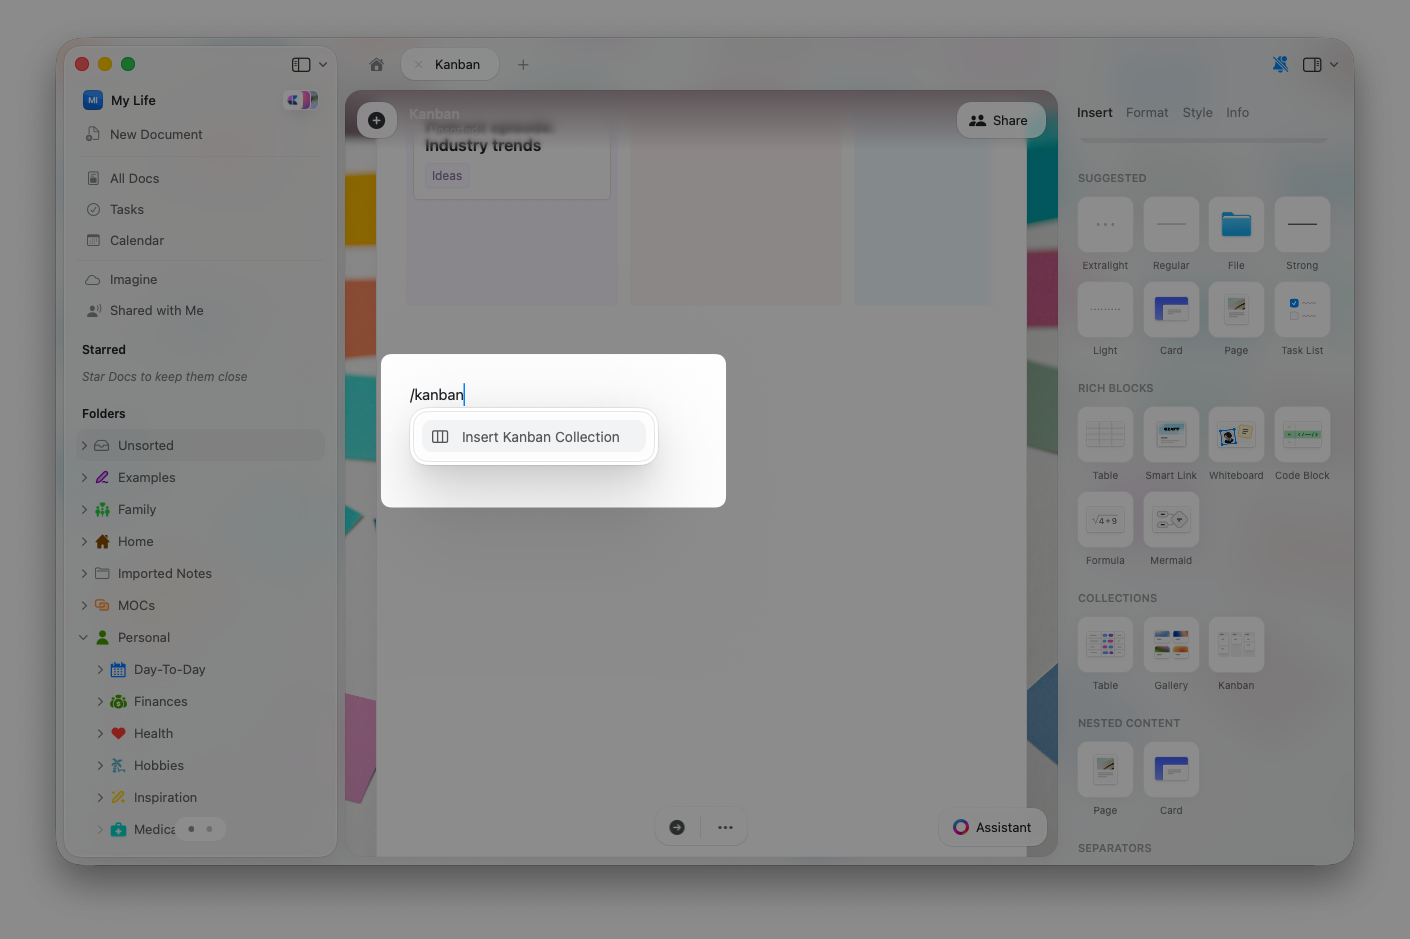Insert a Task List block
Screen dimensions: 1410x939
[x=1302, y=310]
